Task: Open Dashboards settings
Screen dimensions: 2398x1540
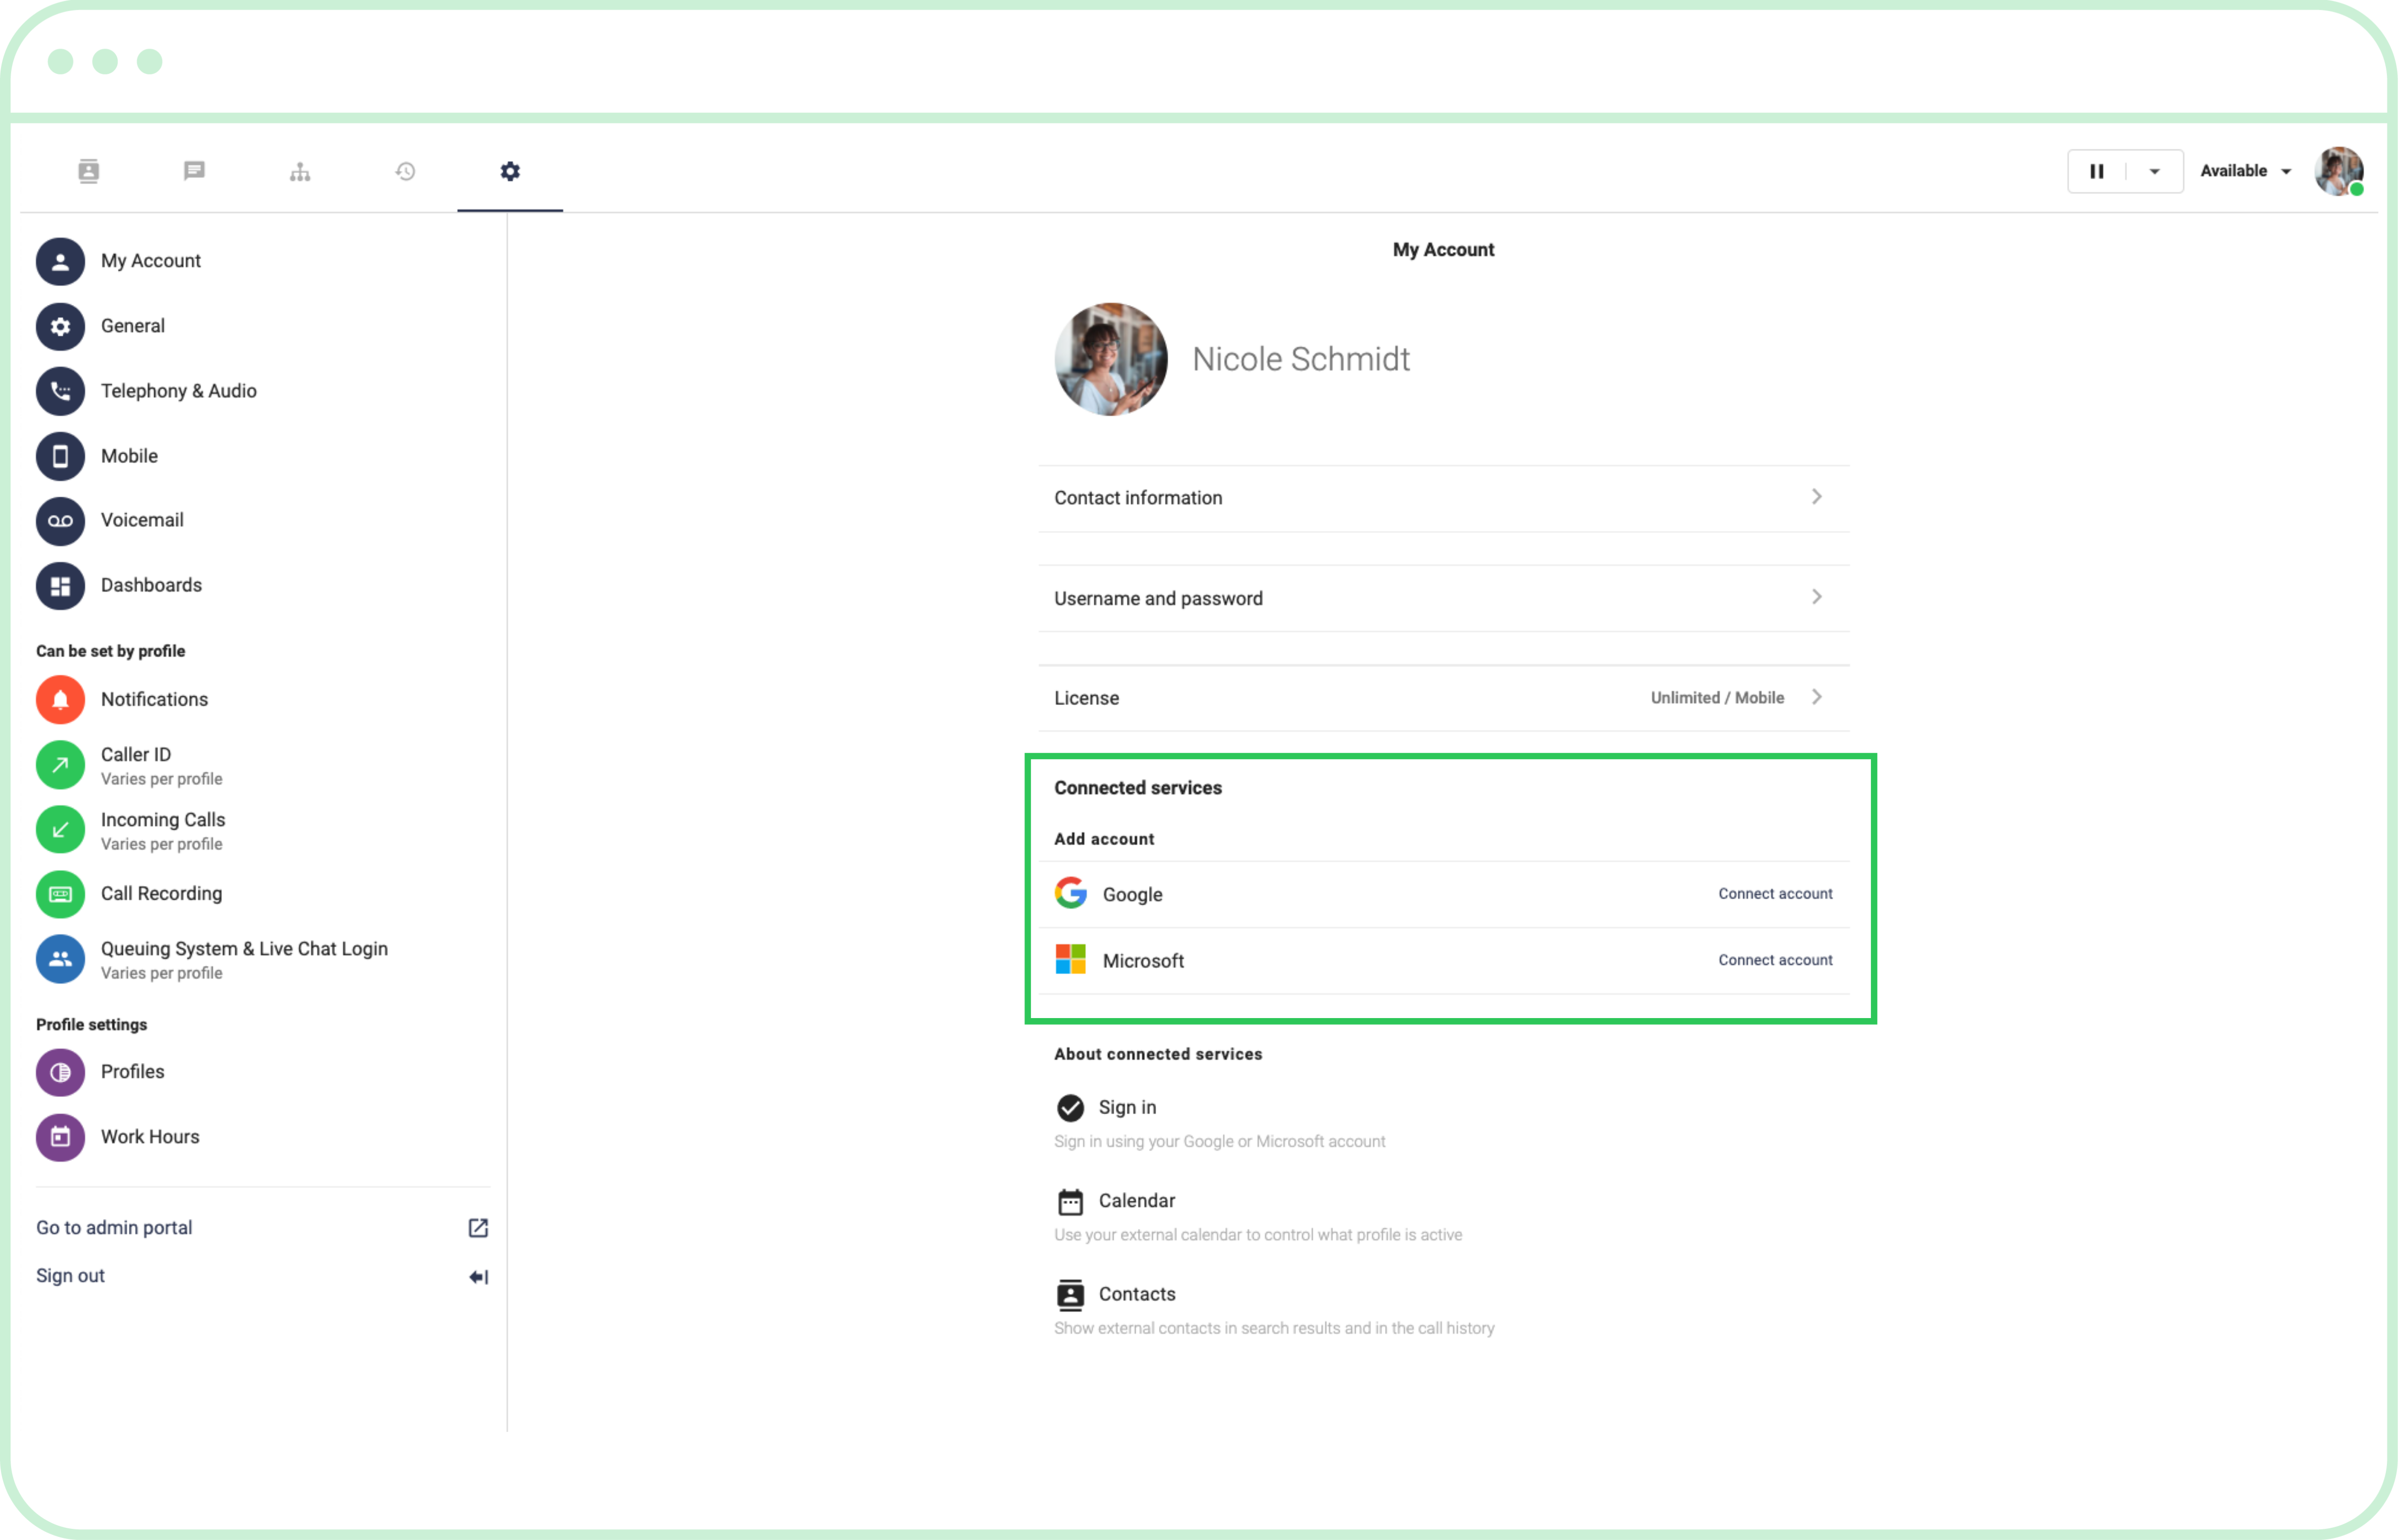Action: point(151,585)
